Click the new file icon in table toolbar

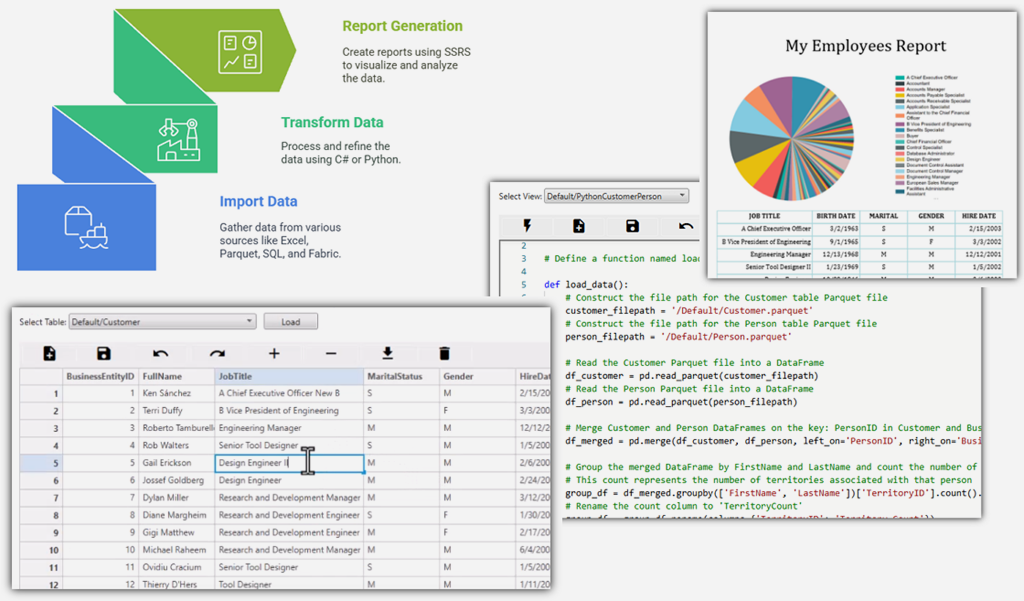(50, 354)
